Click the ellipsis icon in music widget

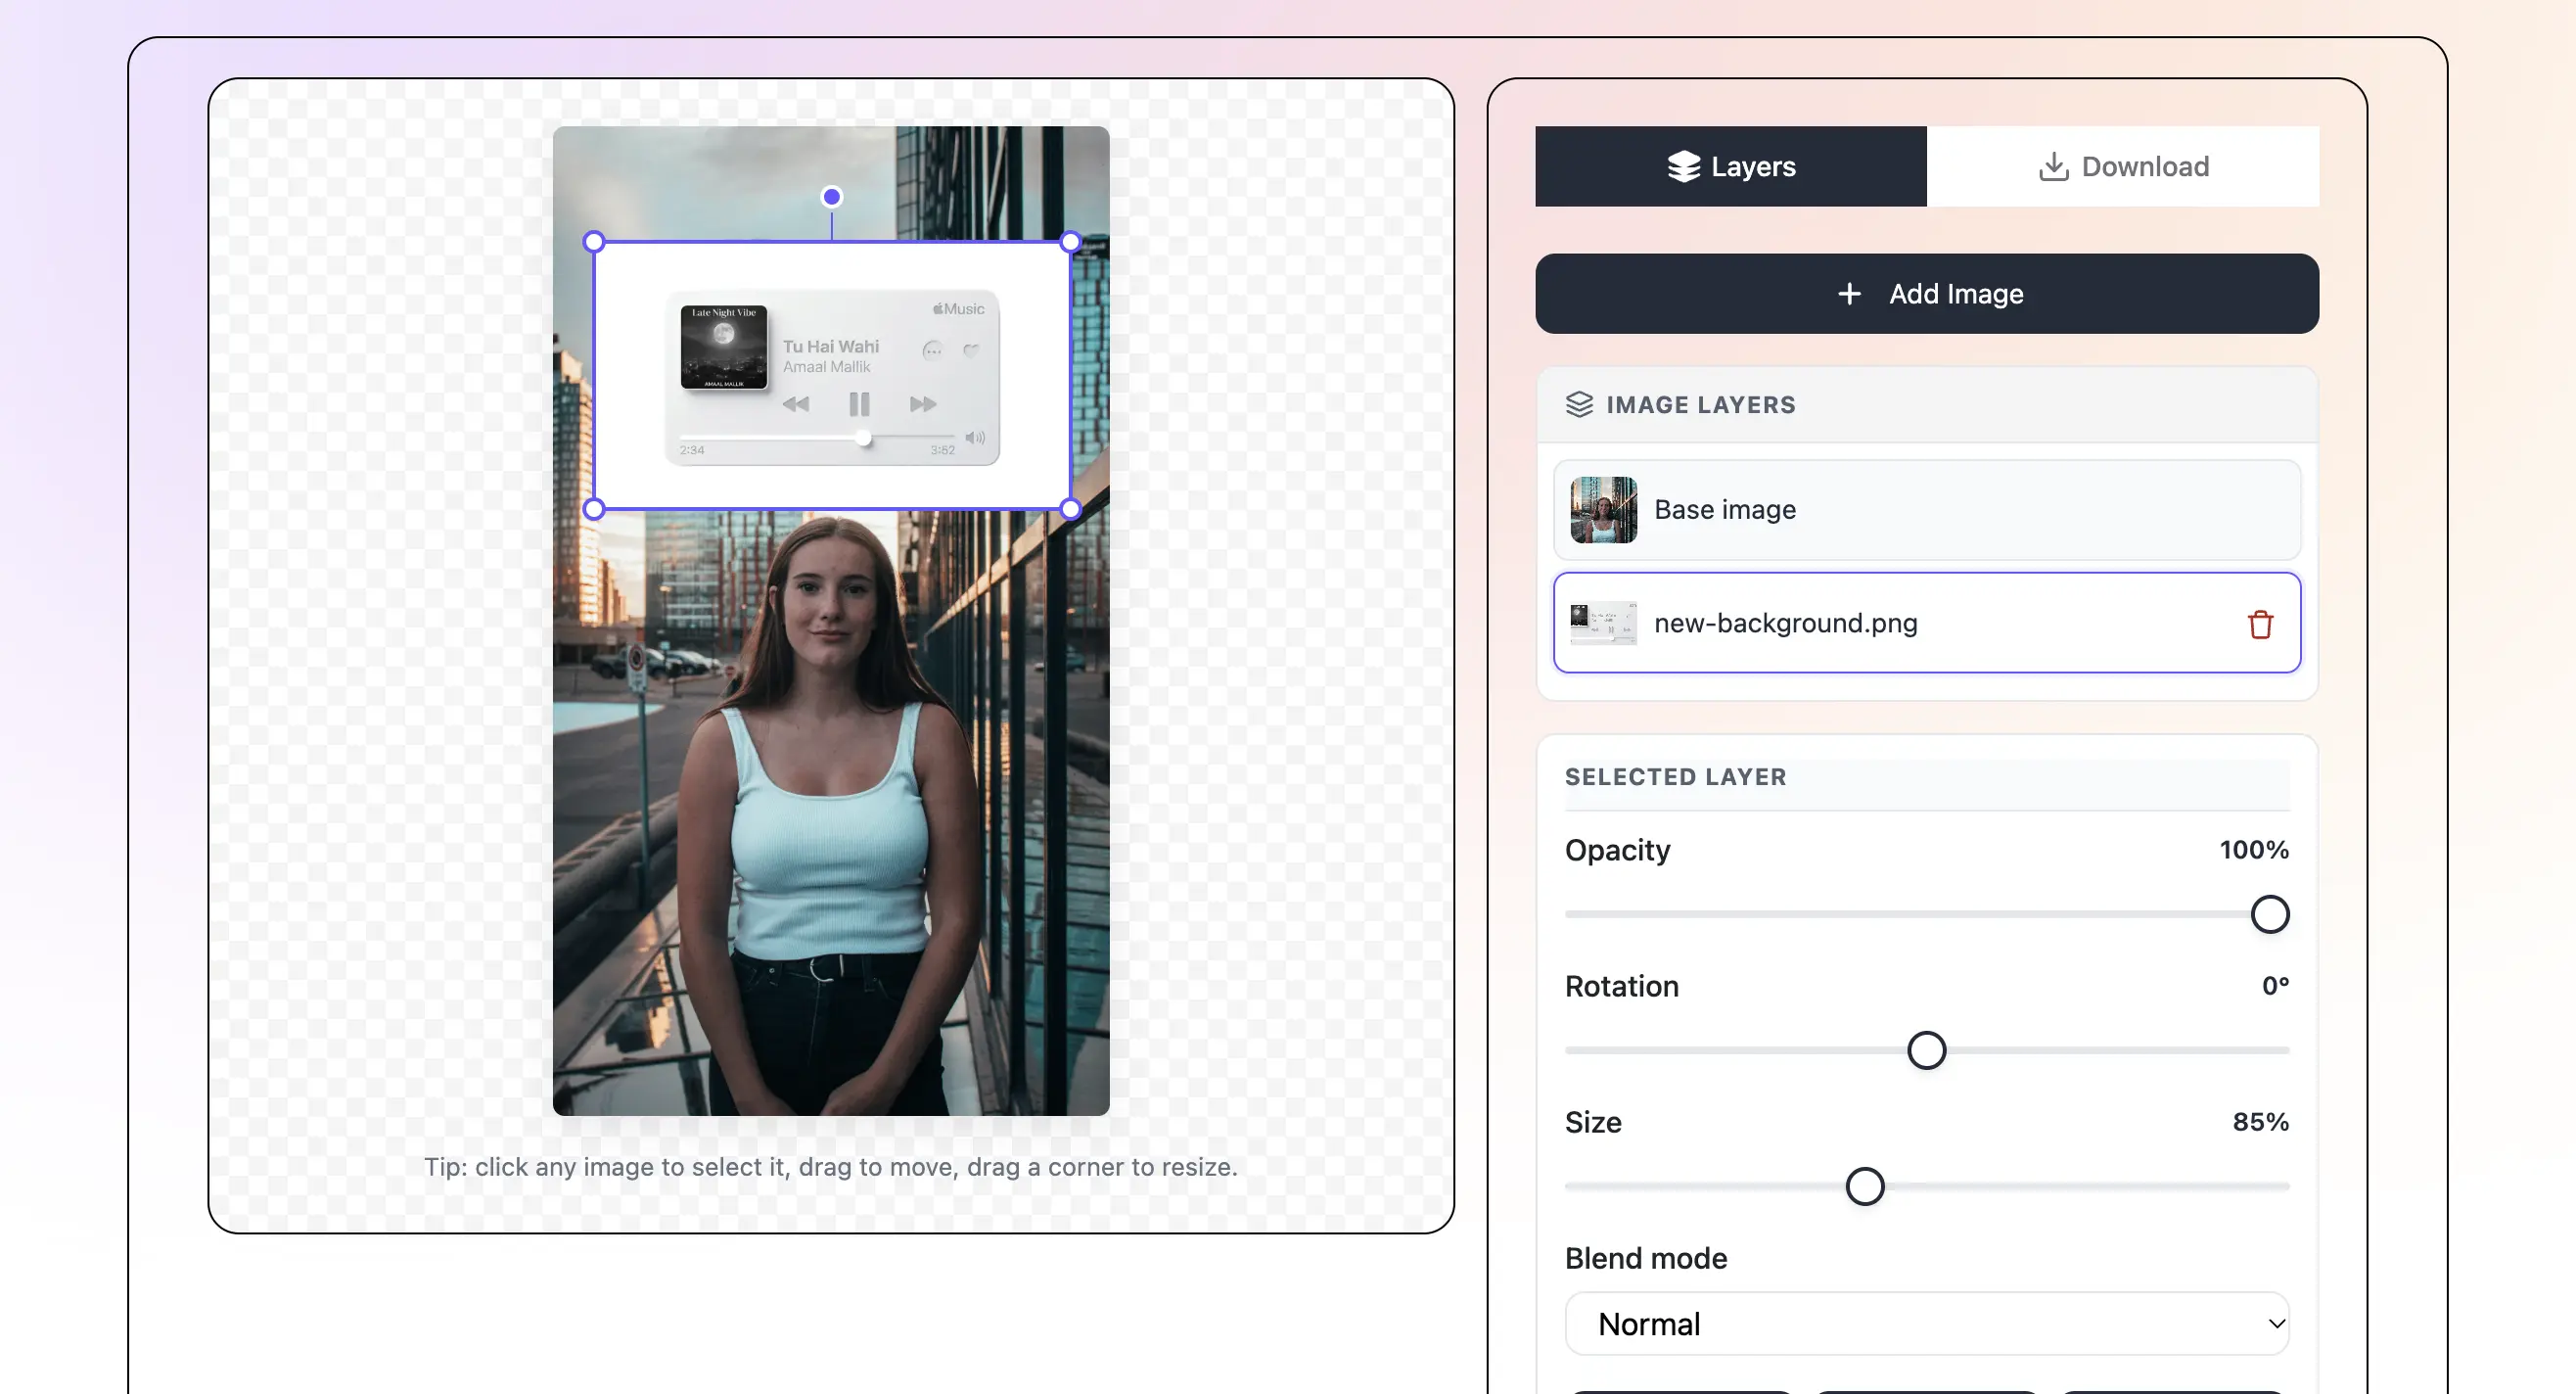click(932, 350)
